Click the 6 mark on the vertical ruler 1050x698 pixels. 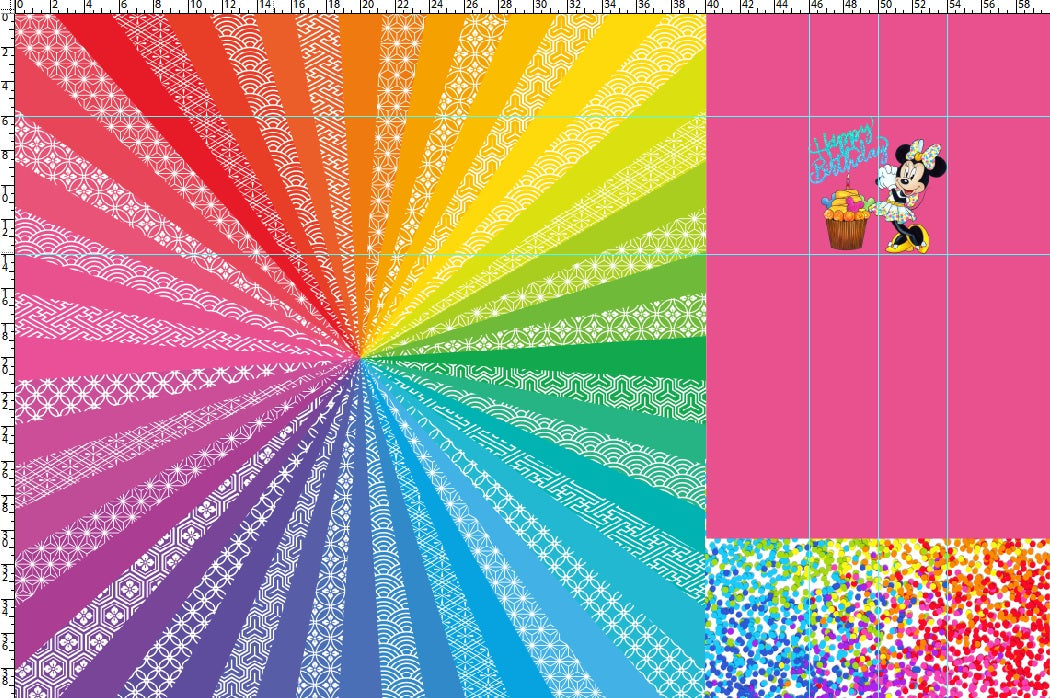6,121
